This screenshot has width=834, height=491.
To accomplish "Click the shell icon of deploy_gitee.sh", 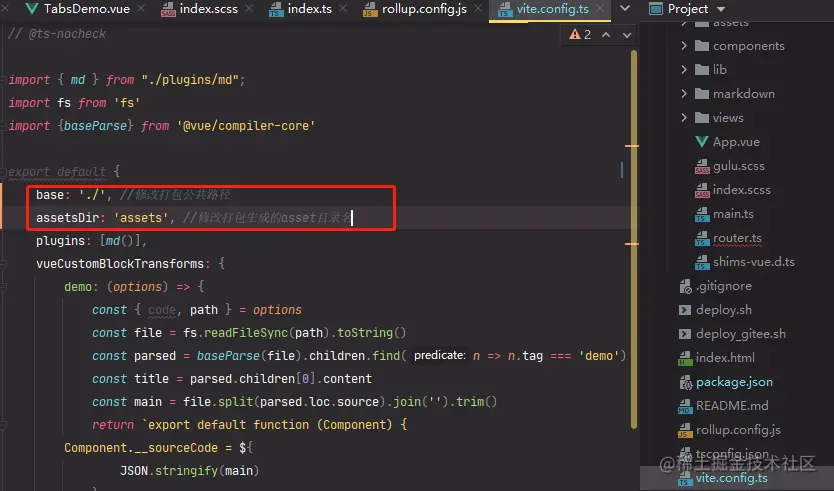I will tap(685, 334).
